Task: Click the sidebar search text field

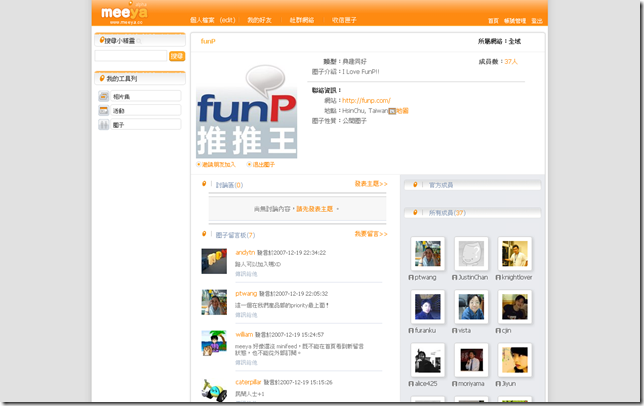Action: click(131, 56)
